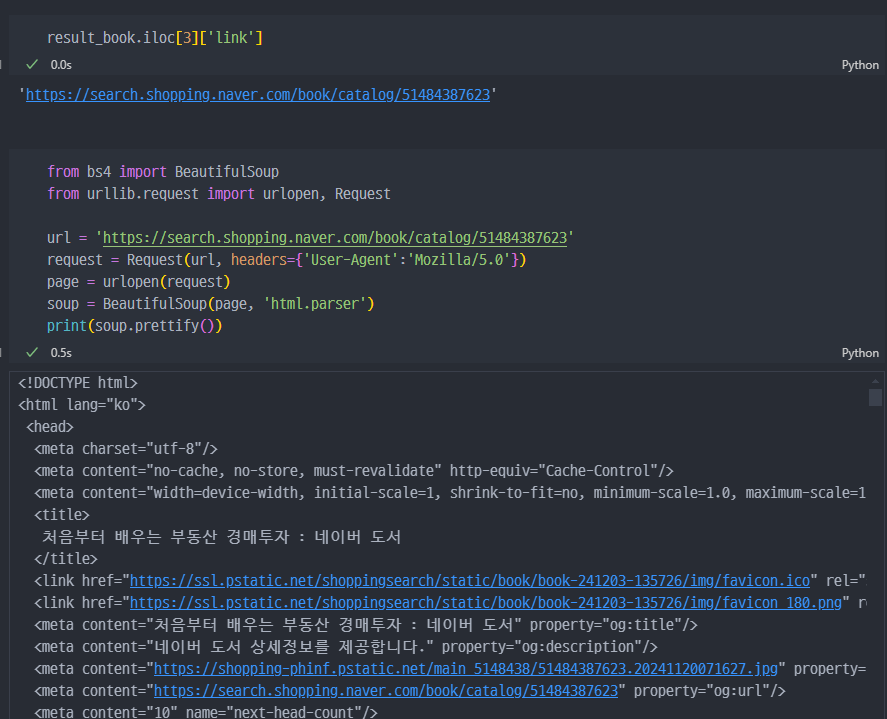Click the 'from urllib.request import' line
Screen dimensions: 887x719
(218, 194)
